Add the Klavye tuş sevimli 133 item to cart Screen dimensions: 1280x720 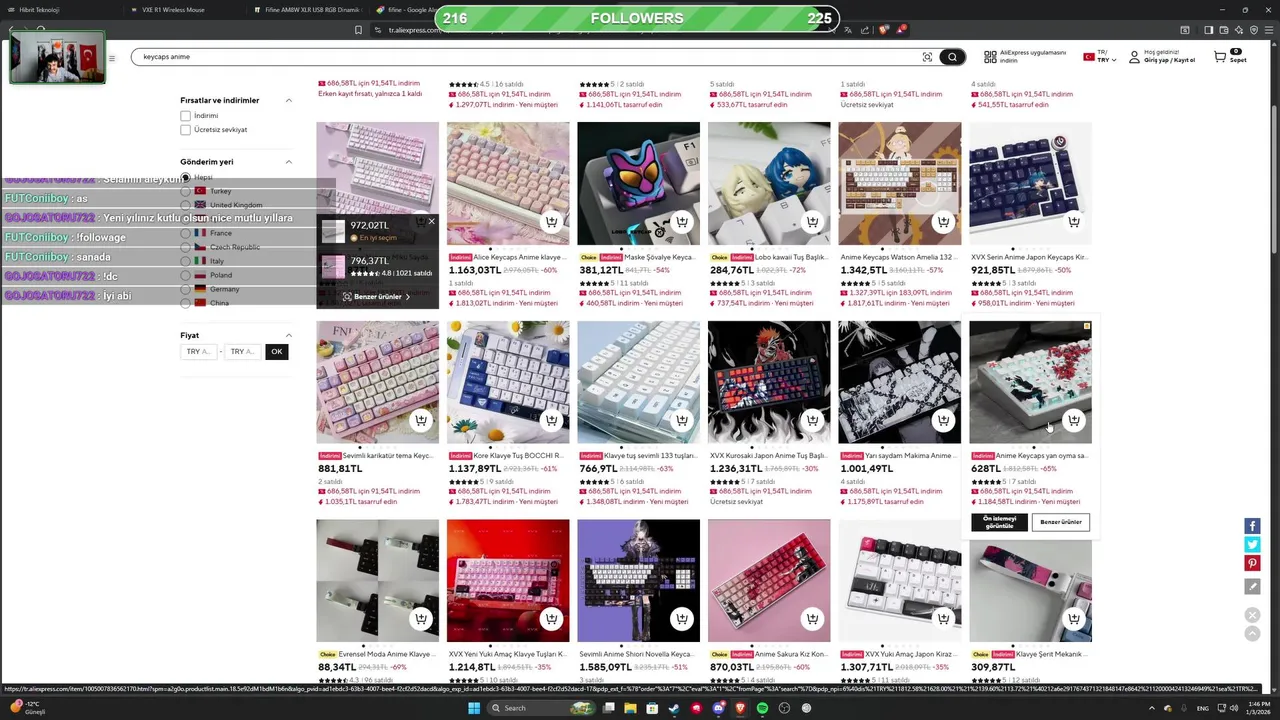[x=682, y=421]
